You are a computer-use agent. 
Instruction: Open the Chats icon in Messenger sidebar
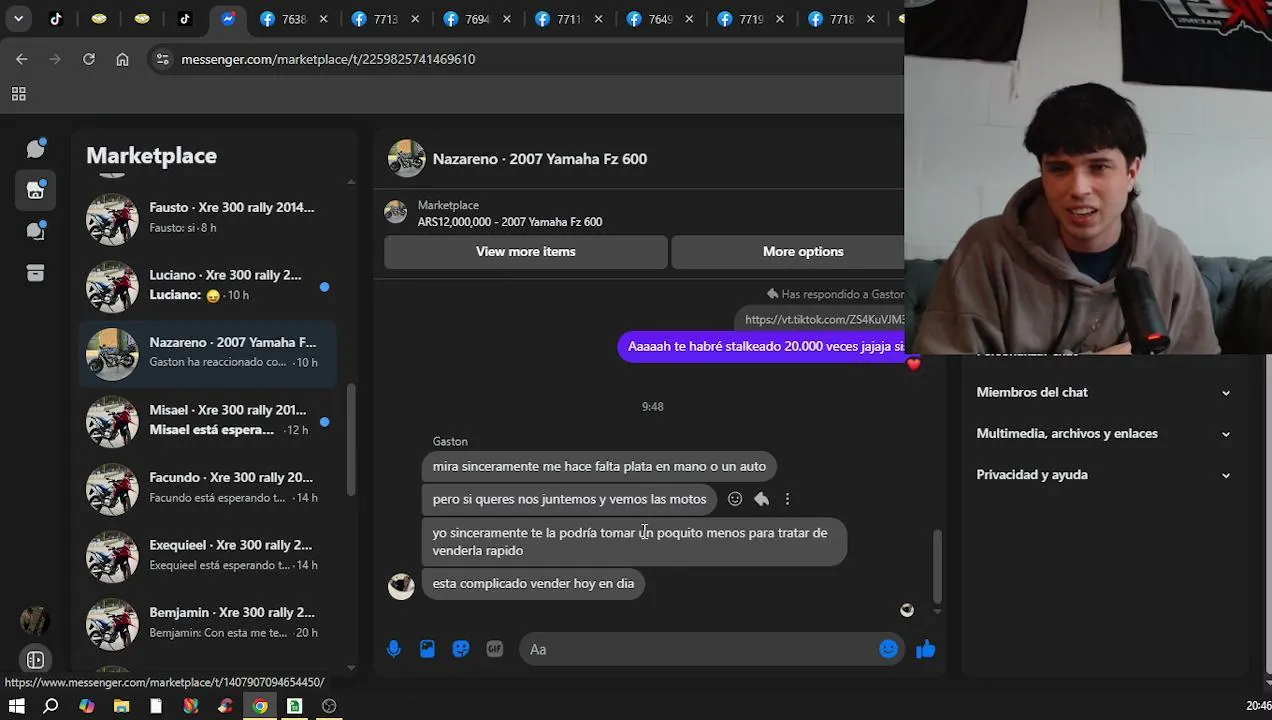point(36,149)
